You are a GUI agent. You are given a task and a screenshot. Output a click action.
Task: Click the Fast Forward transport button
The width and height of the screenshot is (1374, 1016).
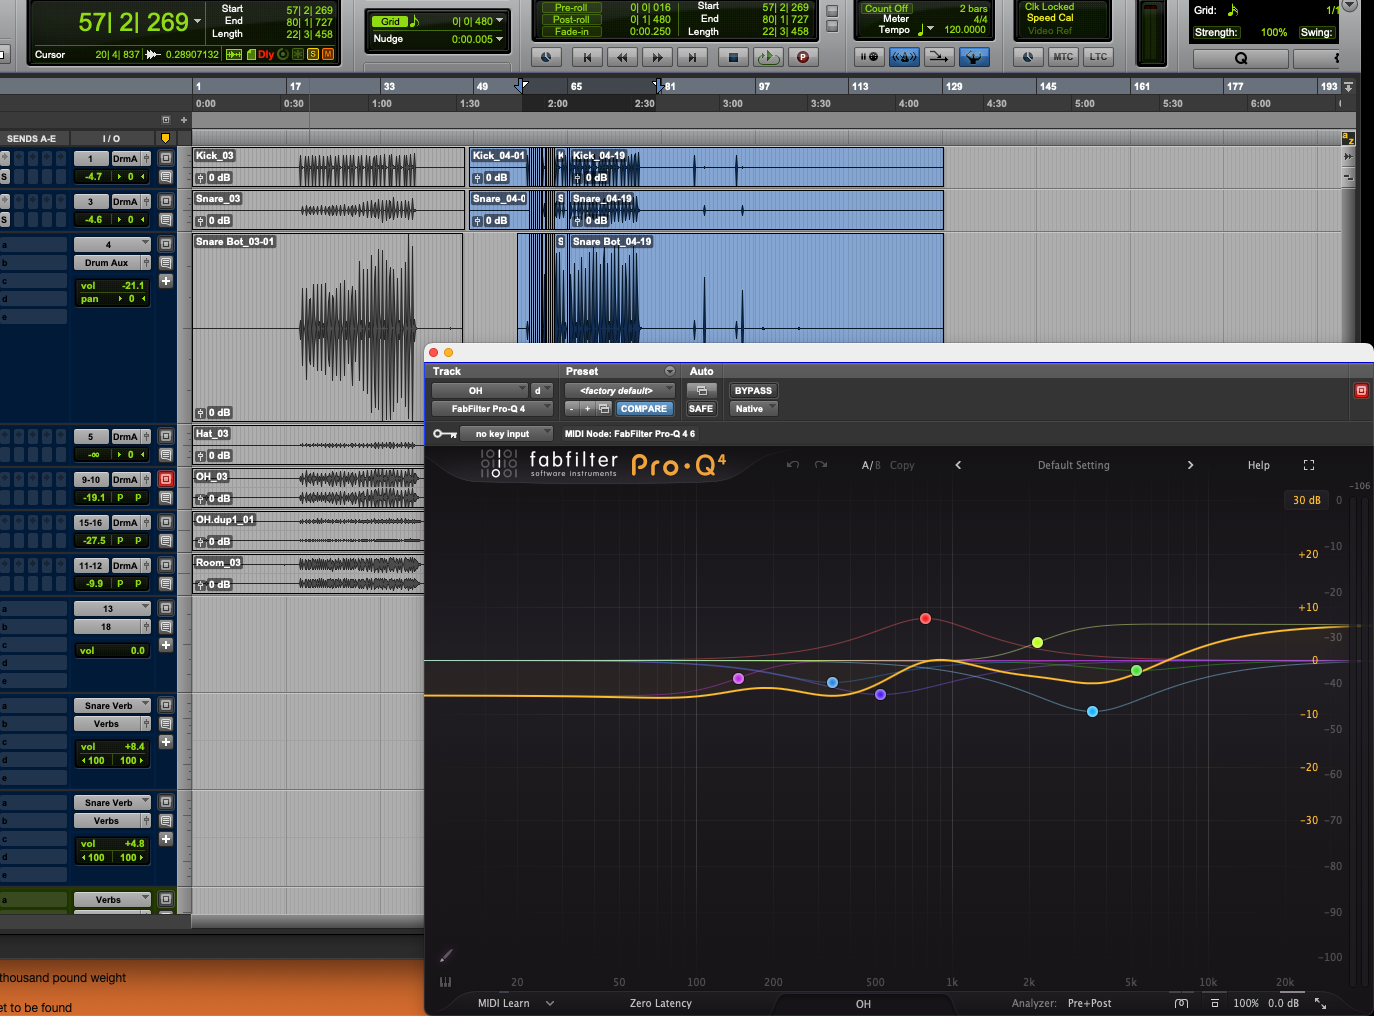point(657,57)
